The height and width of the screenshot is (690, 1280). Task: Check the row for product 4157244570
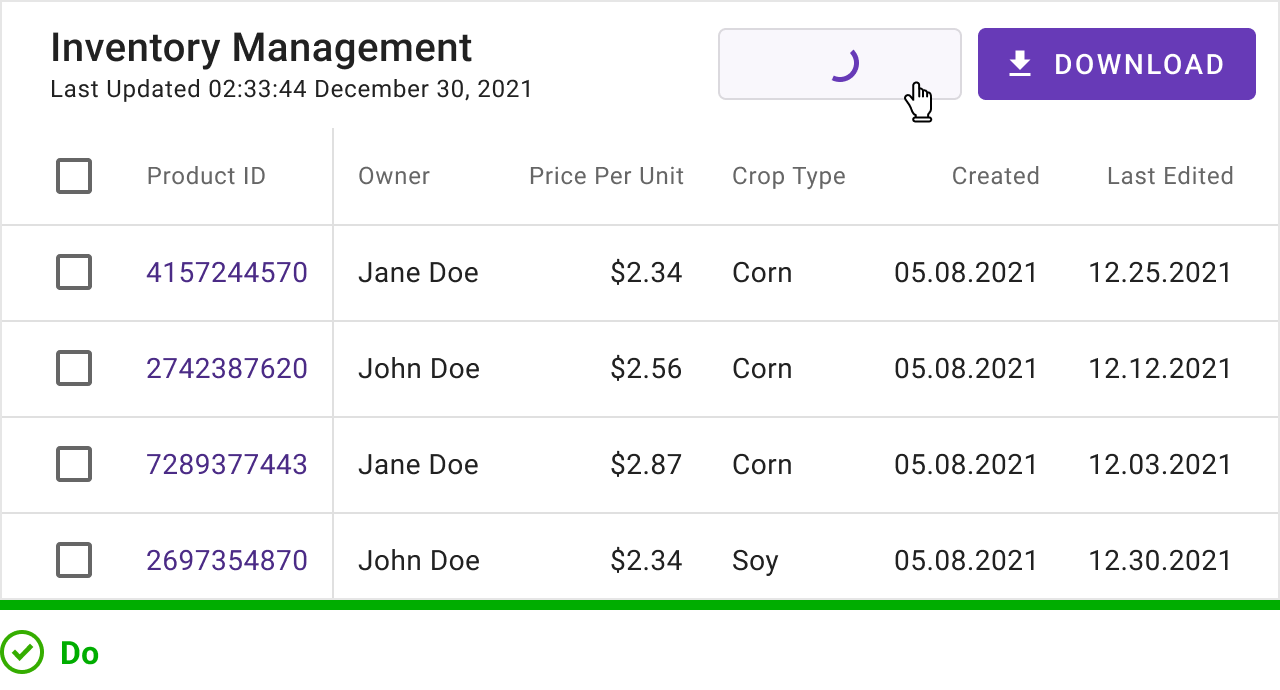pos(74,272)
